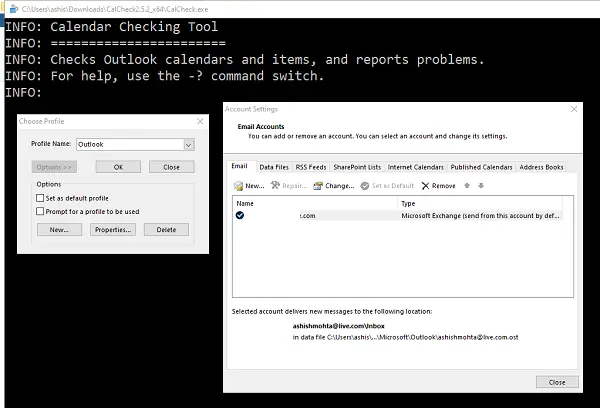Click the Repair wrench icon
This screenshot has height=408, width=600.
(x=275, y=186)
